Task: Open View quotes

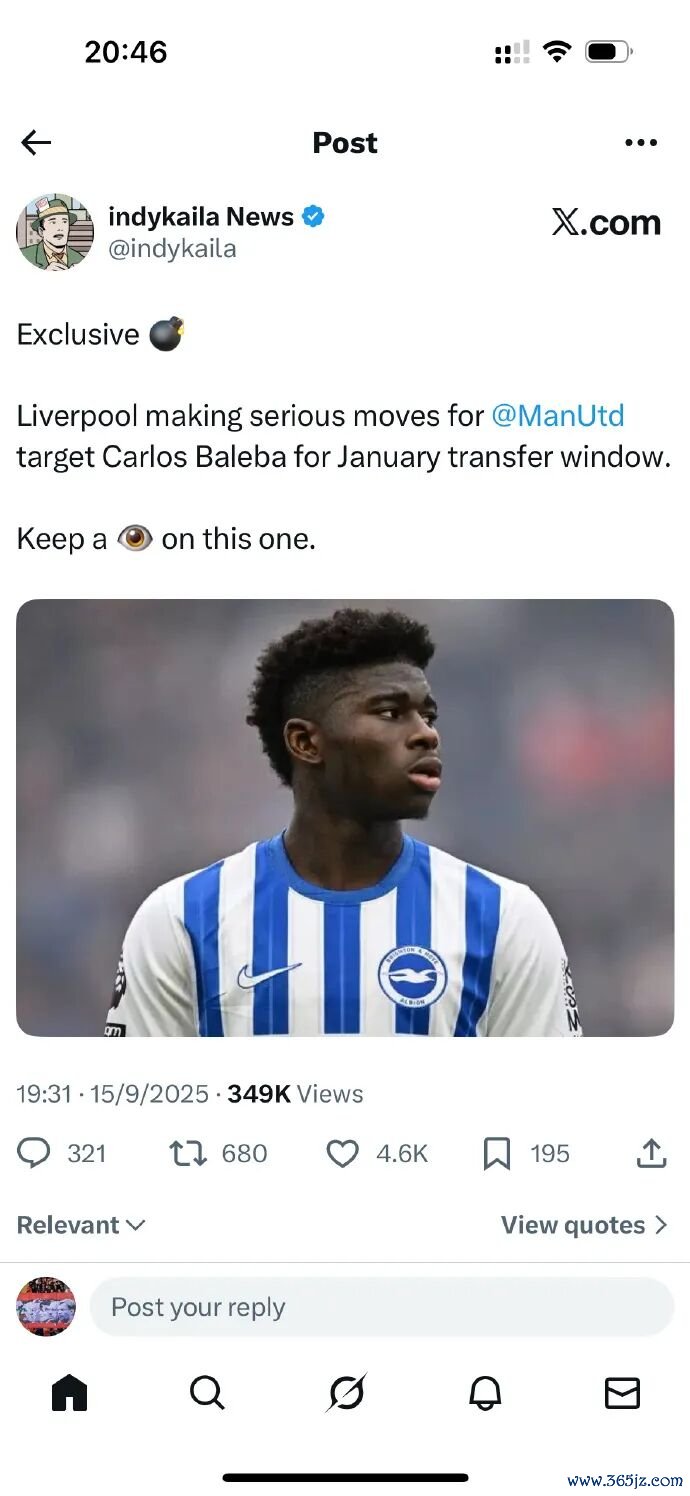Action: tap(583, 1225)
